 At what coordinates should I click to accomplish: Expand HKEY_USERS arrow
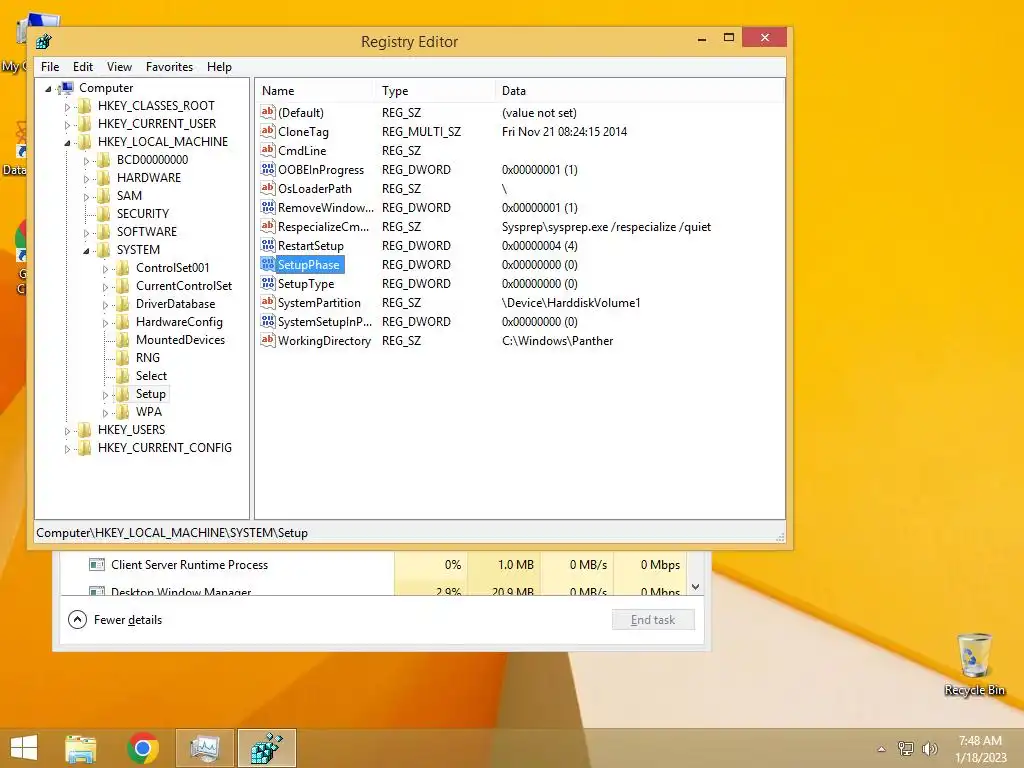[x=67, y=431]
